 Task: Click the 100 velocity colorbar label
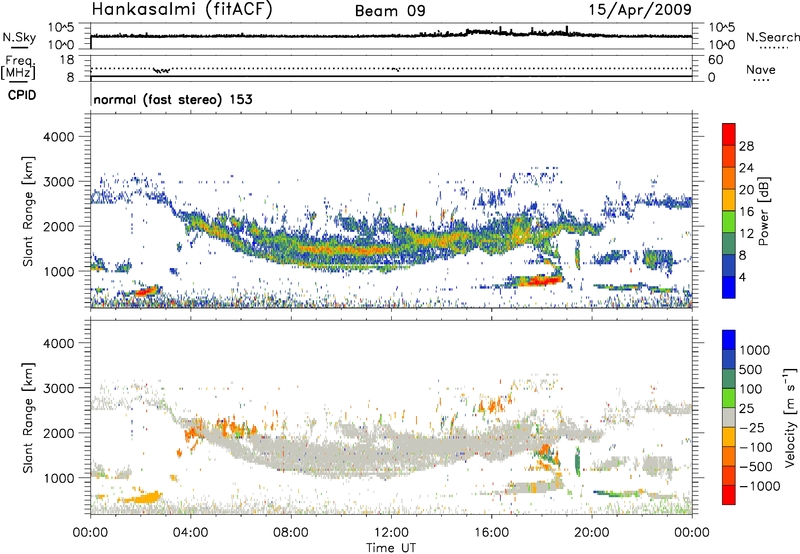point(751,389)
